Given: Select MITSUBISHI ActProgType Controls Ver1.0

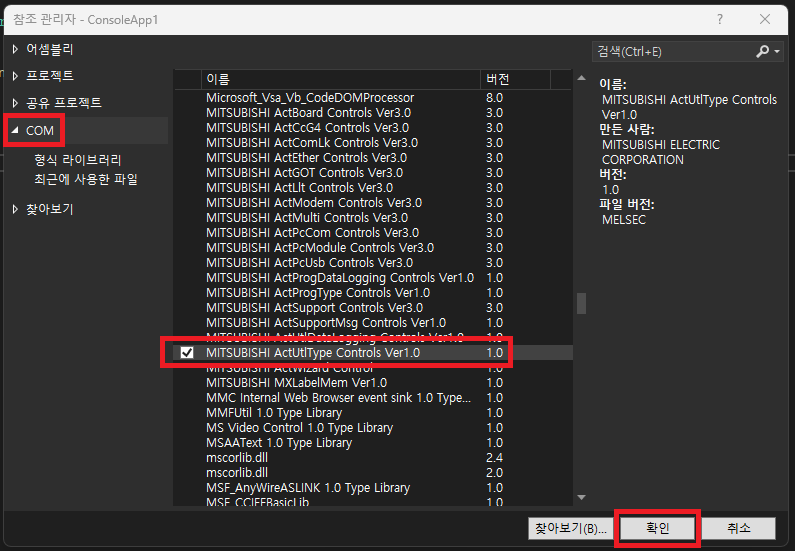Looking at the screenshot, I should coord(373,292).
